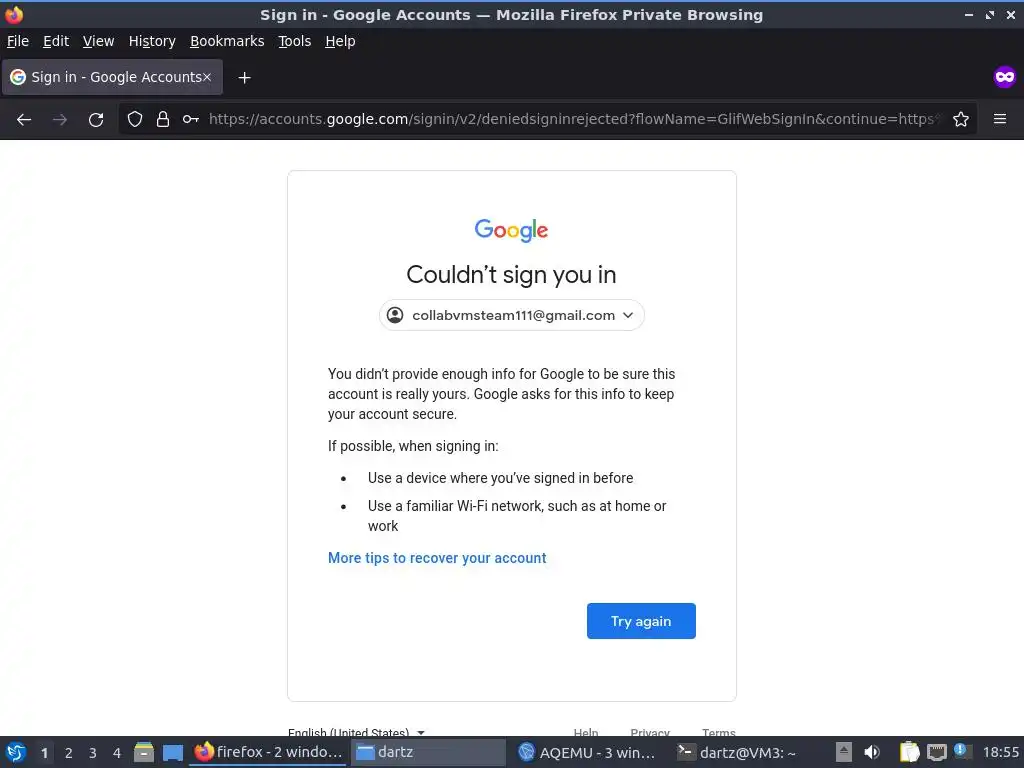Image resolution: width=1024 pixels, height=768 pixels.
Task: Open the Bookmarks menu
Action: (x=227, y=41)
